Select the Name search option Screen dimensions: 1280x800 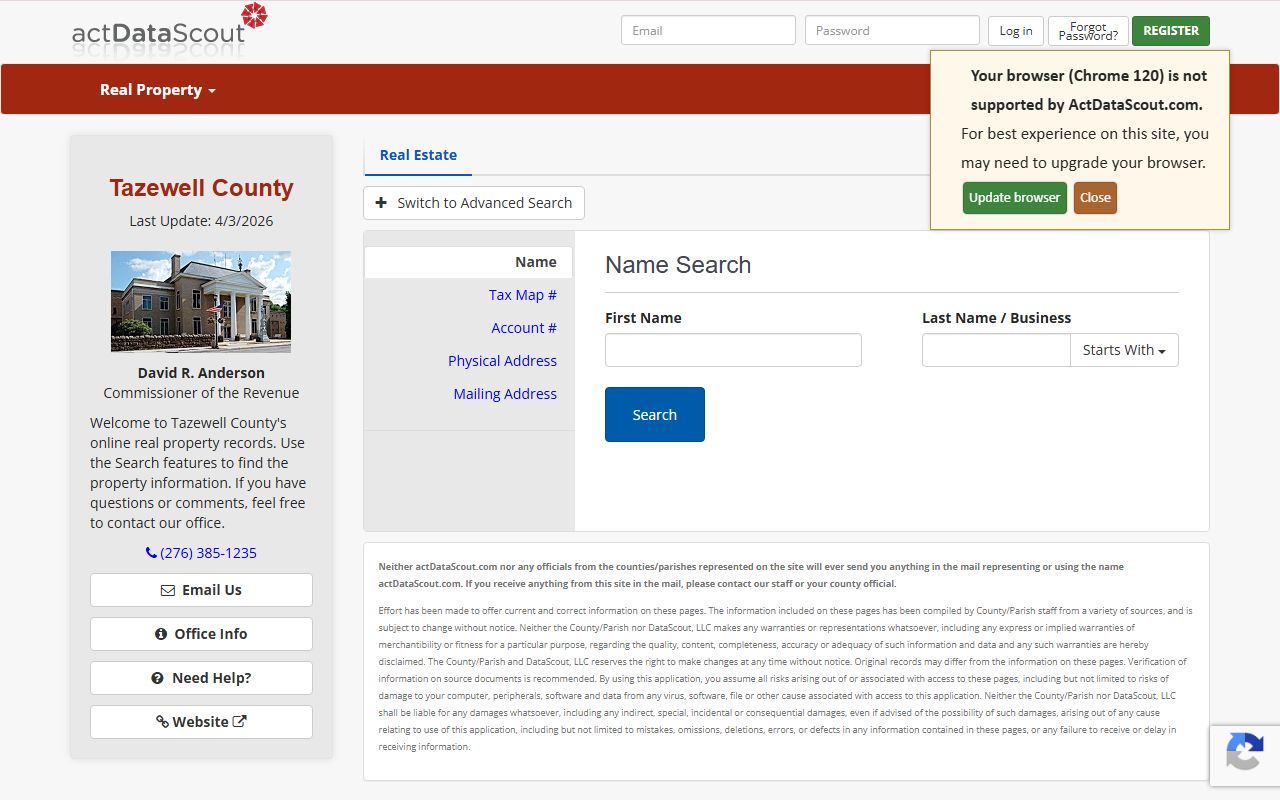469,262
